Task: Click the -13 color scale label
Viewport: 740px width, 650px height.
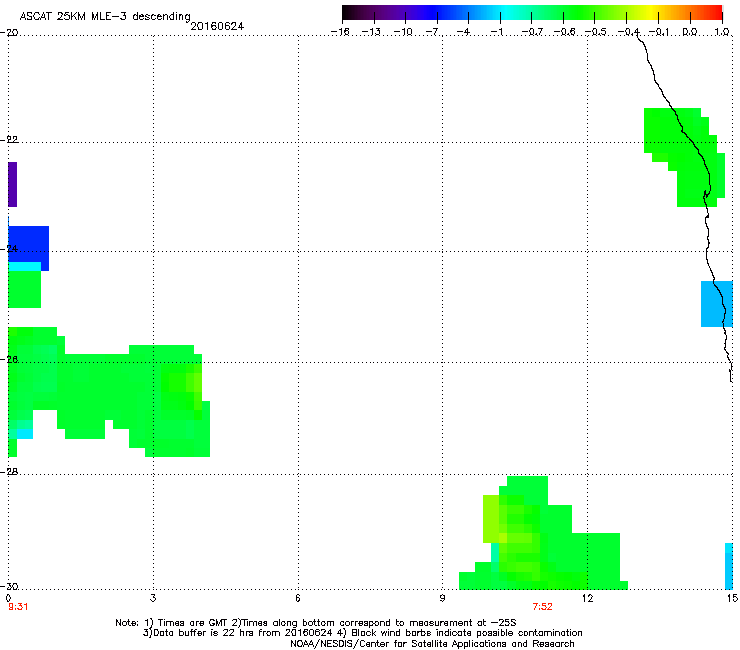Action: tap(371, 32)
